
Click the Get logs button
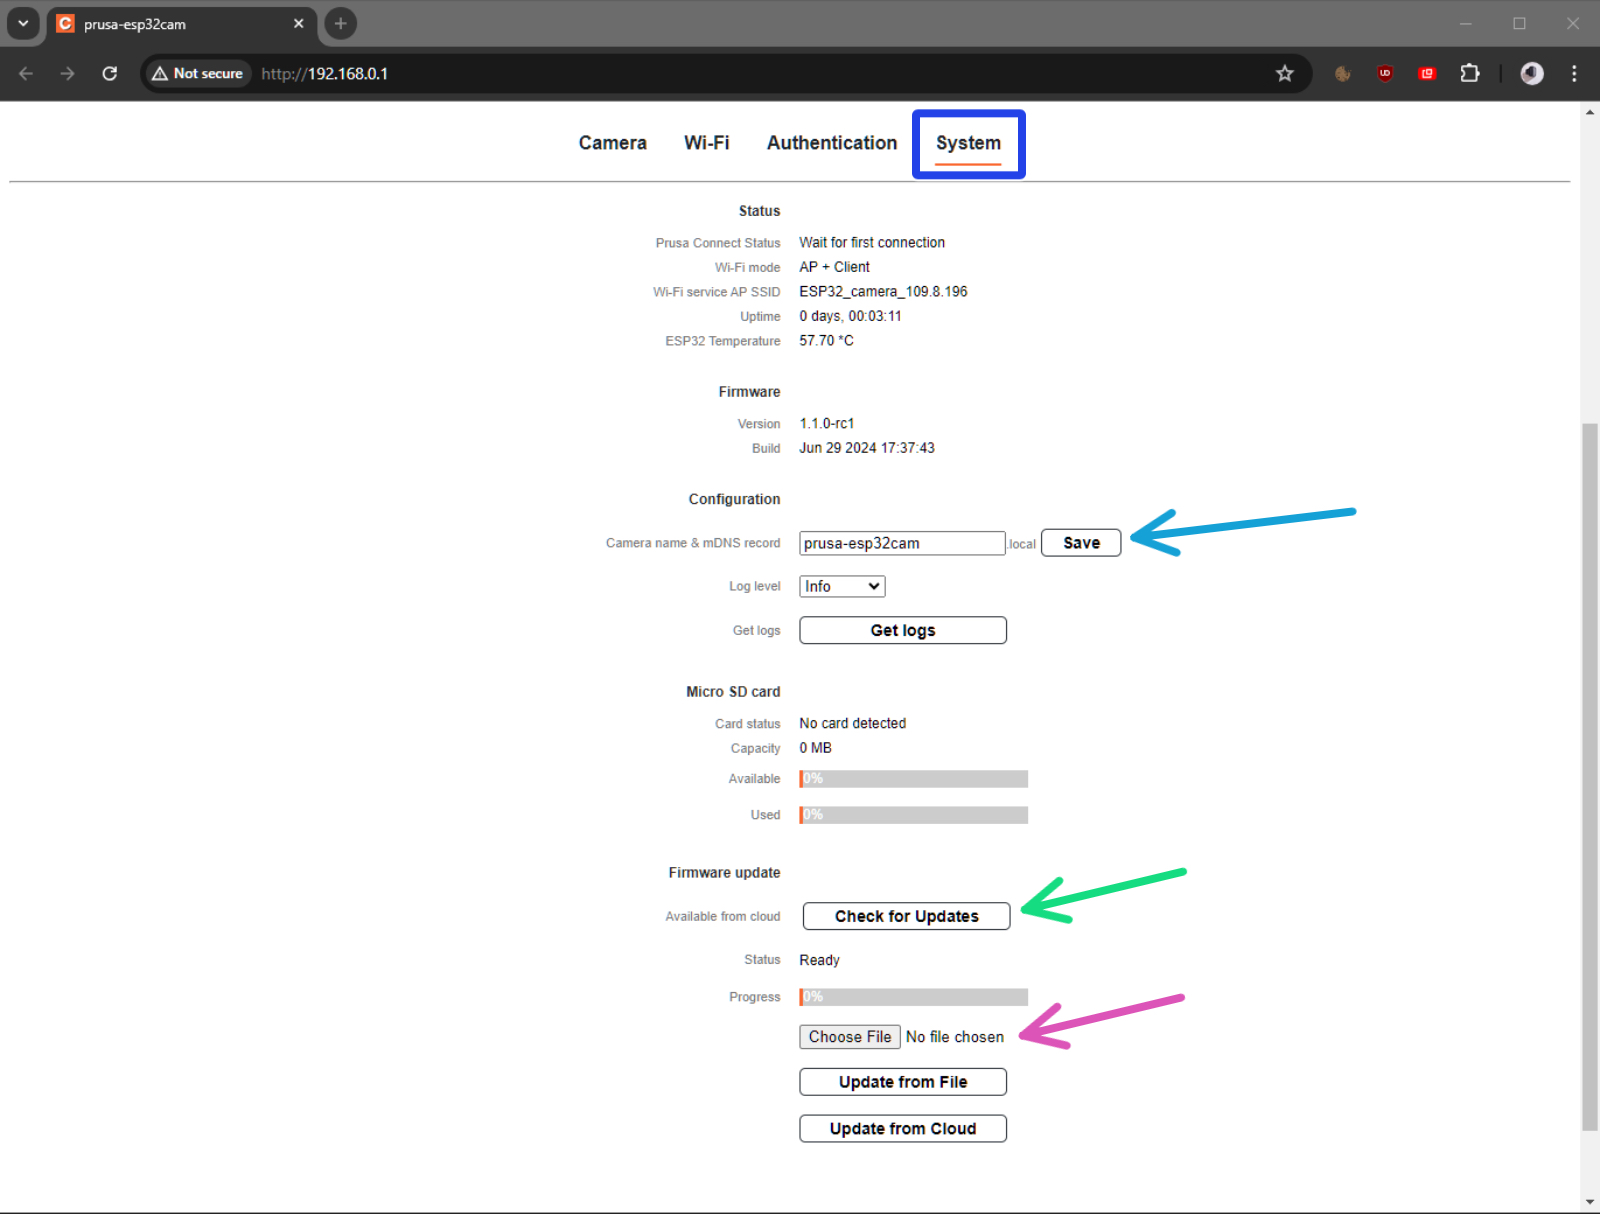[903, 630]
